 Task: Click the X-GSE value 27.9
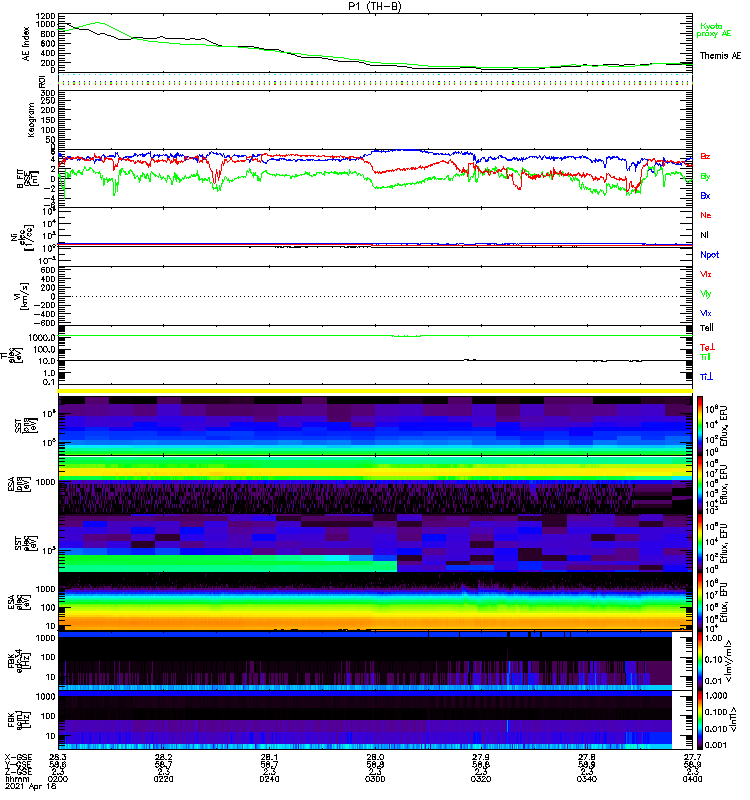[481, 757]
